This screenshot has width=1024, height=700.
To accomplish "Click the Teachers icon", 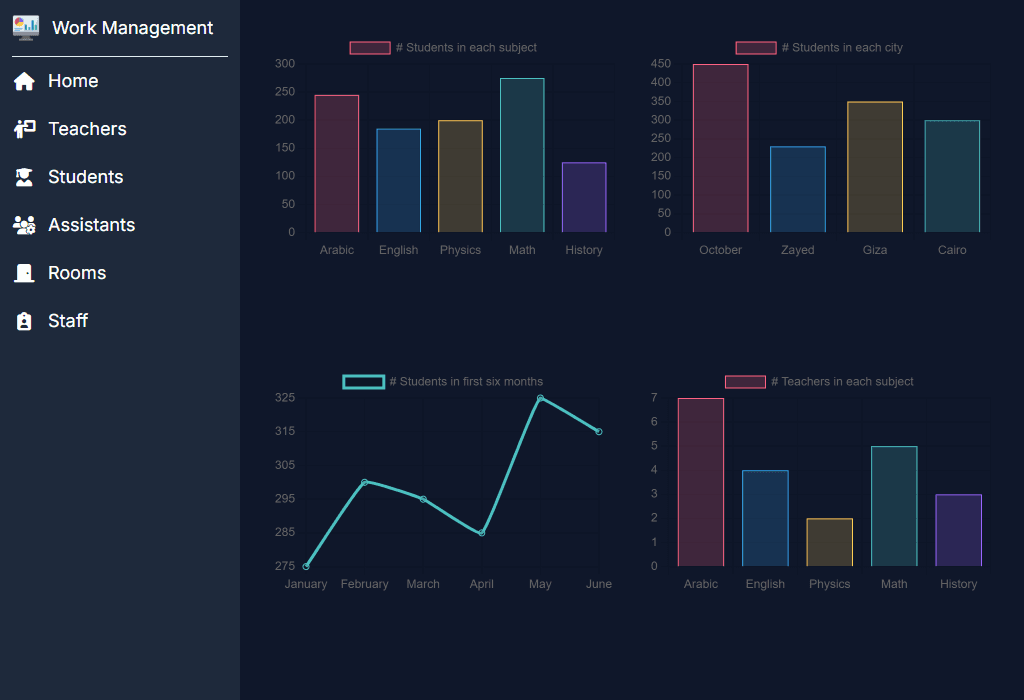I will click(24, 128).
